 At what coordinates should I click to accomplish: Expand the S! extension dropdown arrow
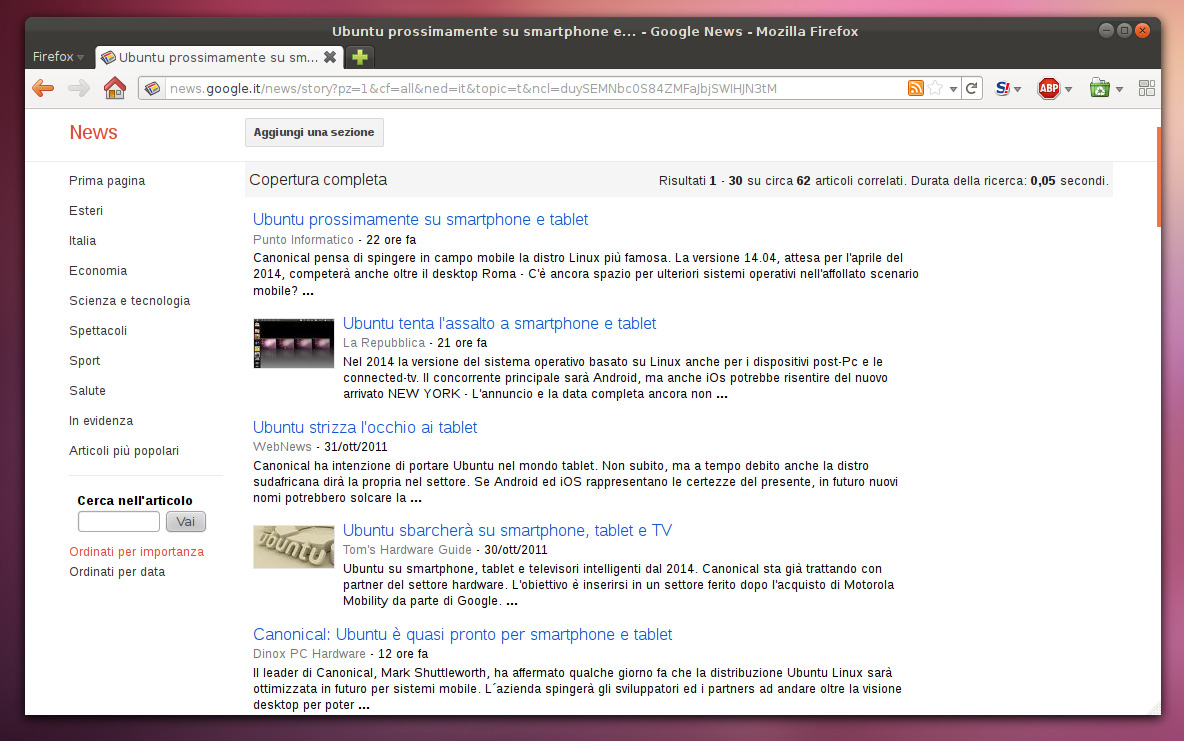coord(1018,89)
